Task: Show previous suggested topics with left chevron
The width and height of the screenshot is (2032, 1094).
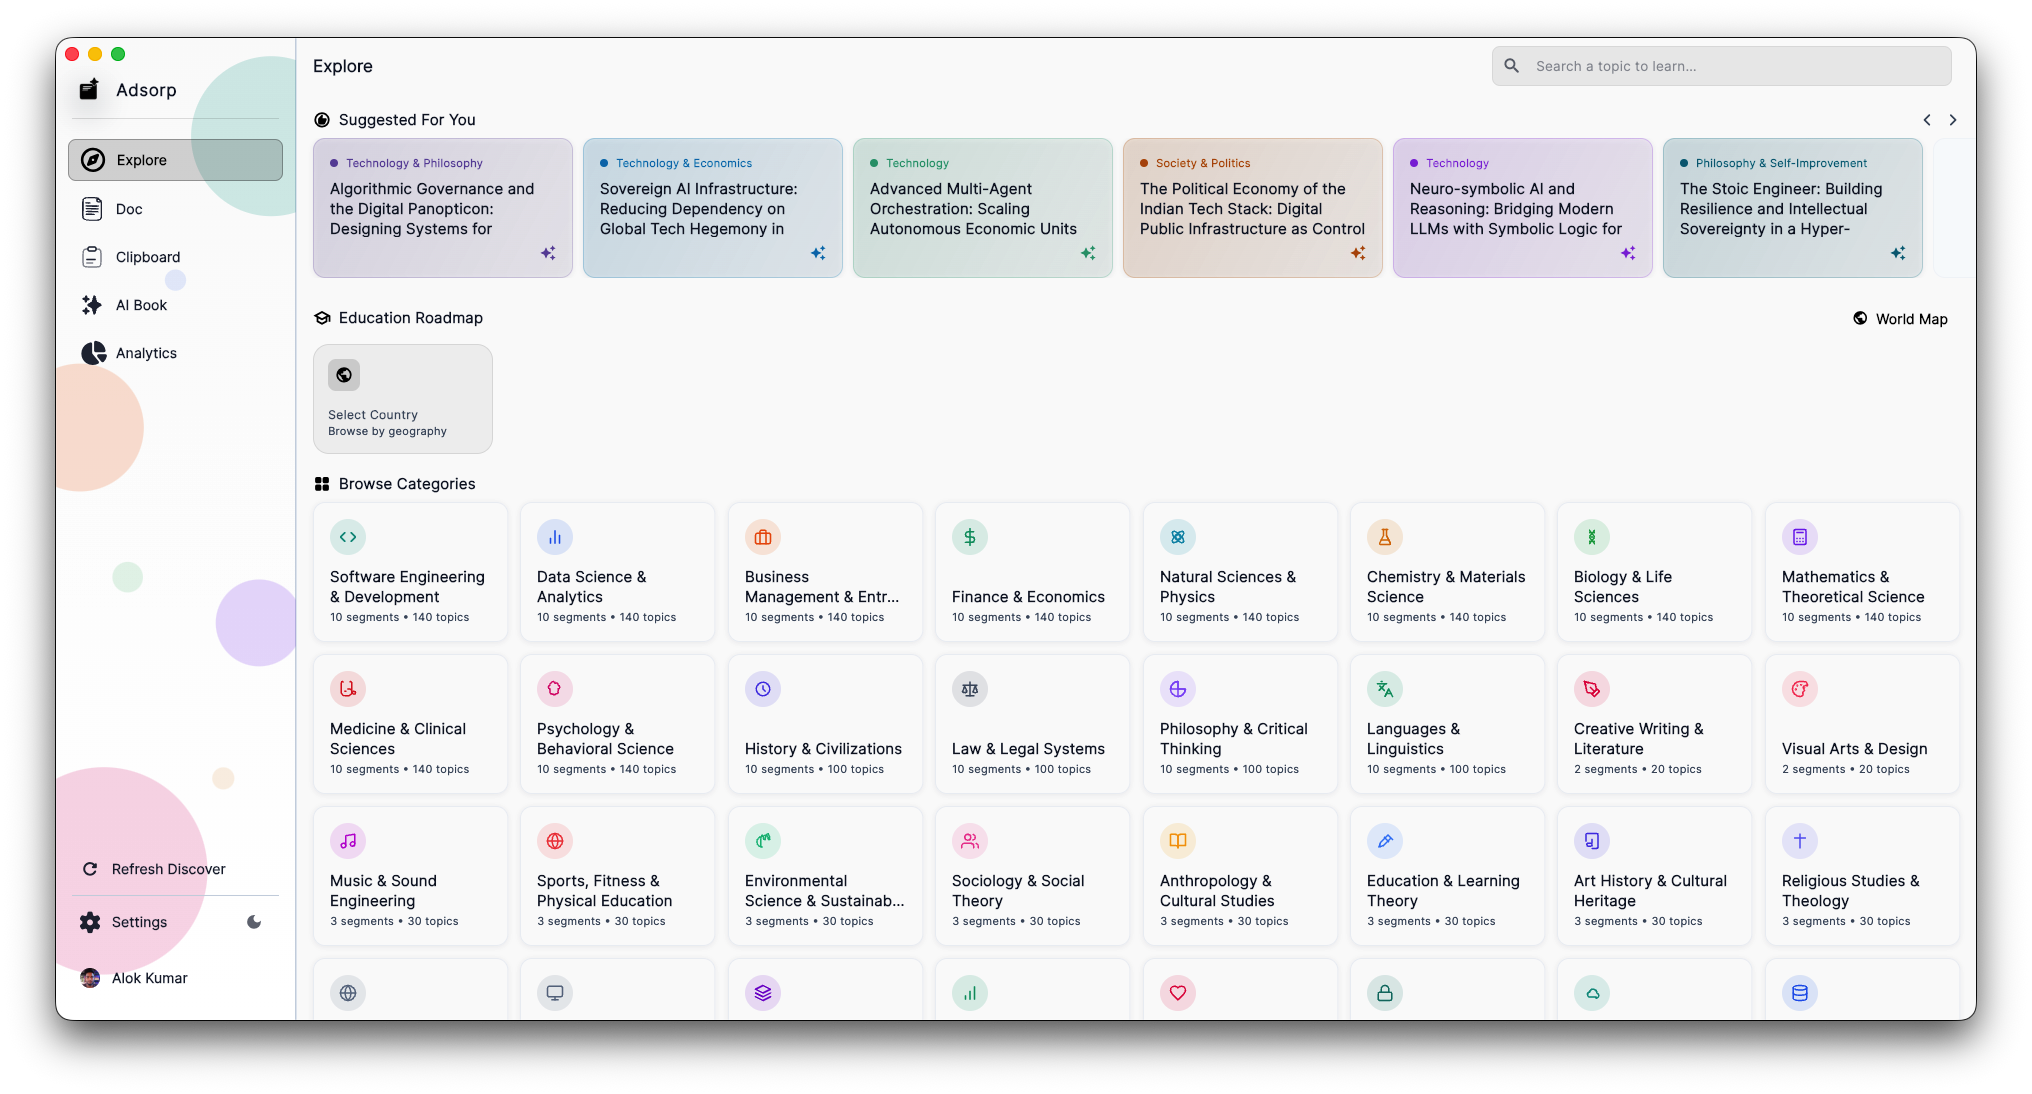Action: 1927,120
